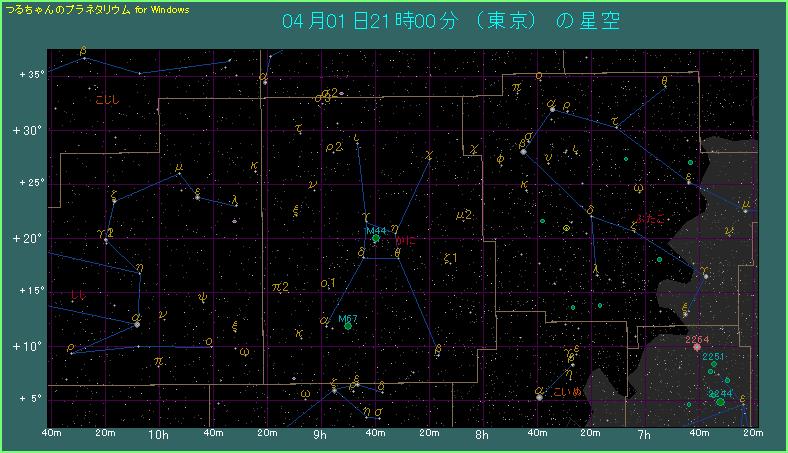The width and height of the screenshot is (788, 453).
Task: Click the green M44 cluster marker
Action: coord(375,238)
